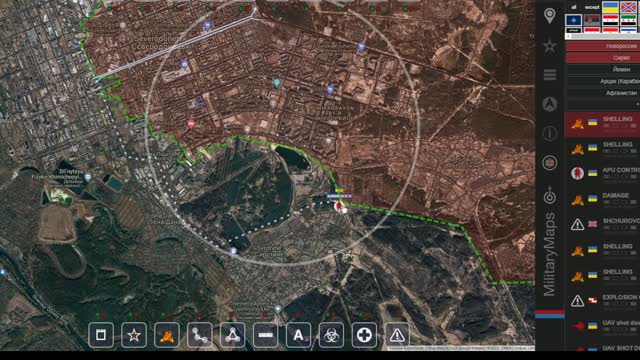Toggle the three-star green Syrian flag filter

pos(629,20)
